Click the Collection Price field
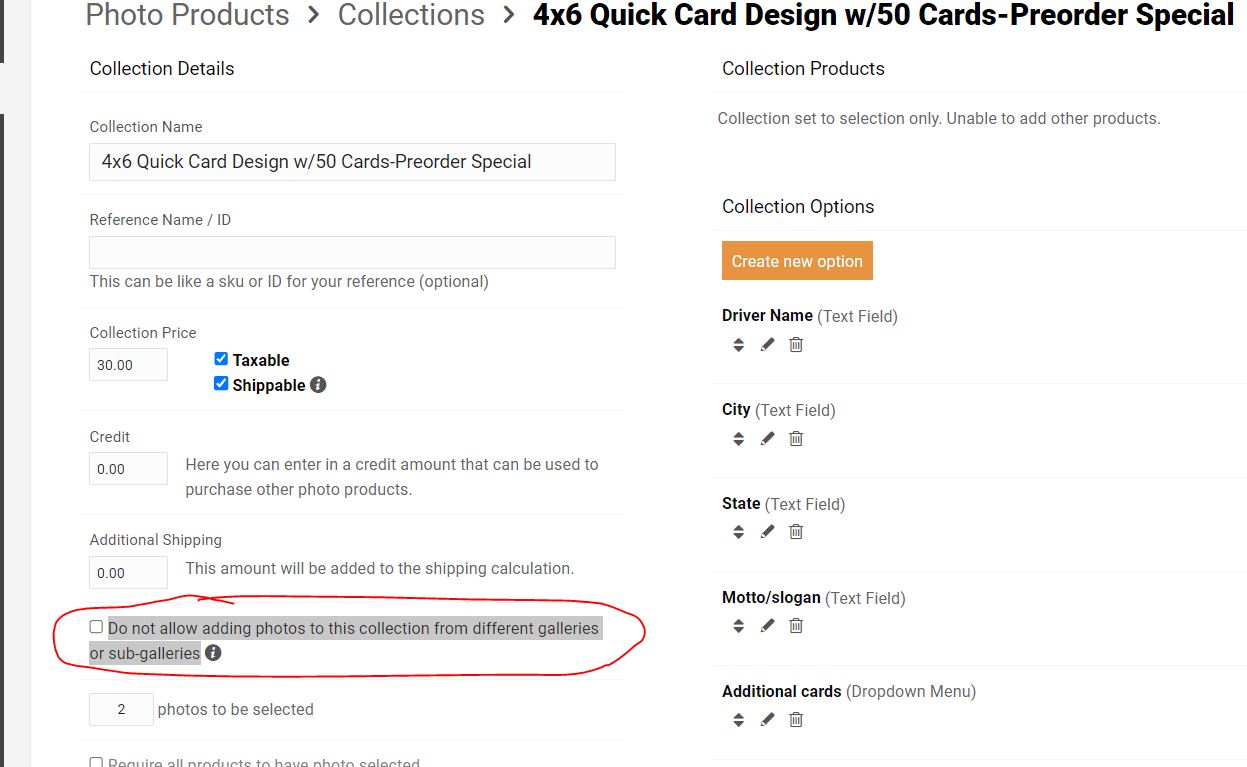This screenshot has height=767, width=1247. pos(129,365)
